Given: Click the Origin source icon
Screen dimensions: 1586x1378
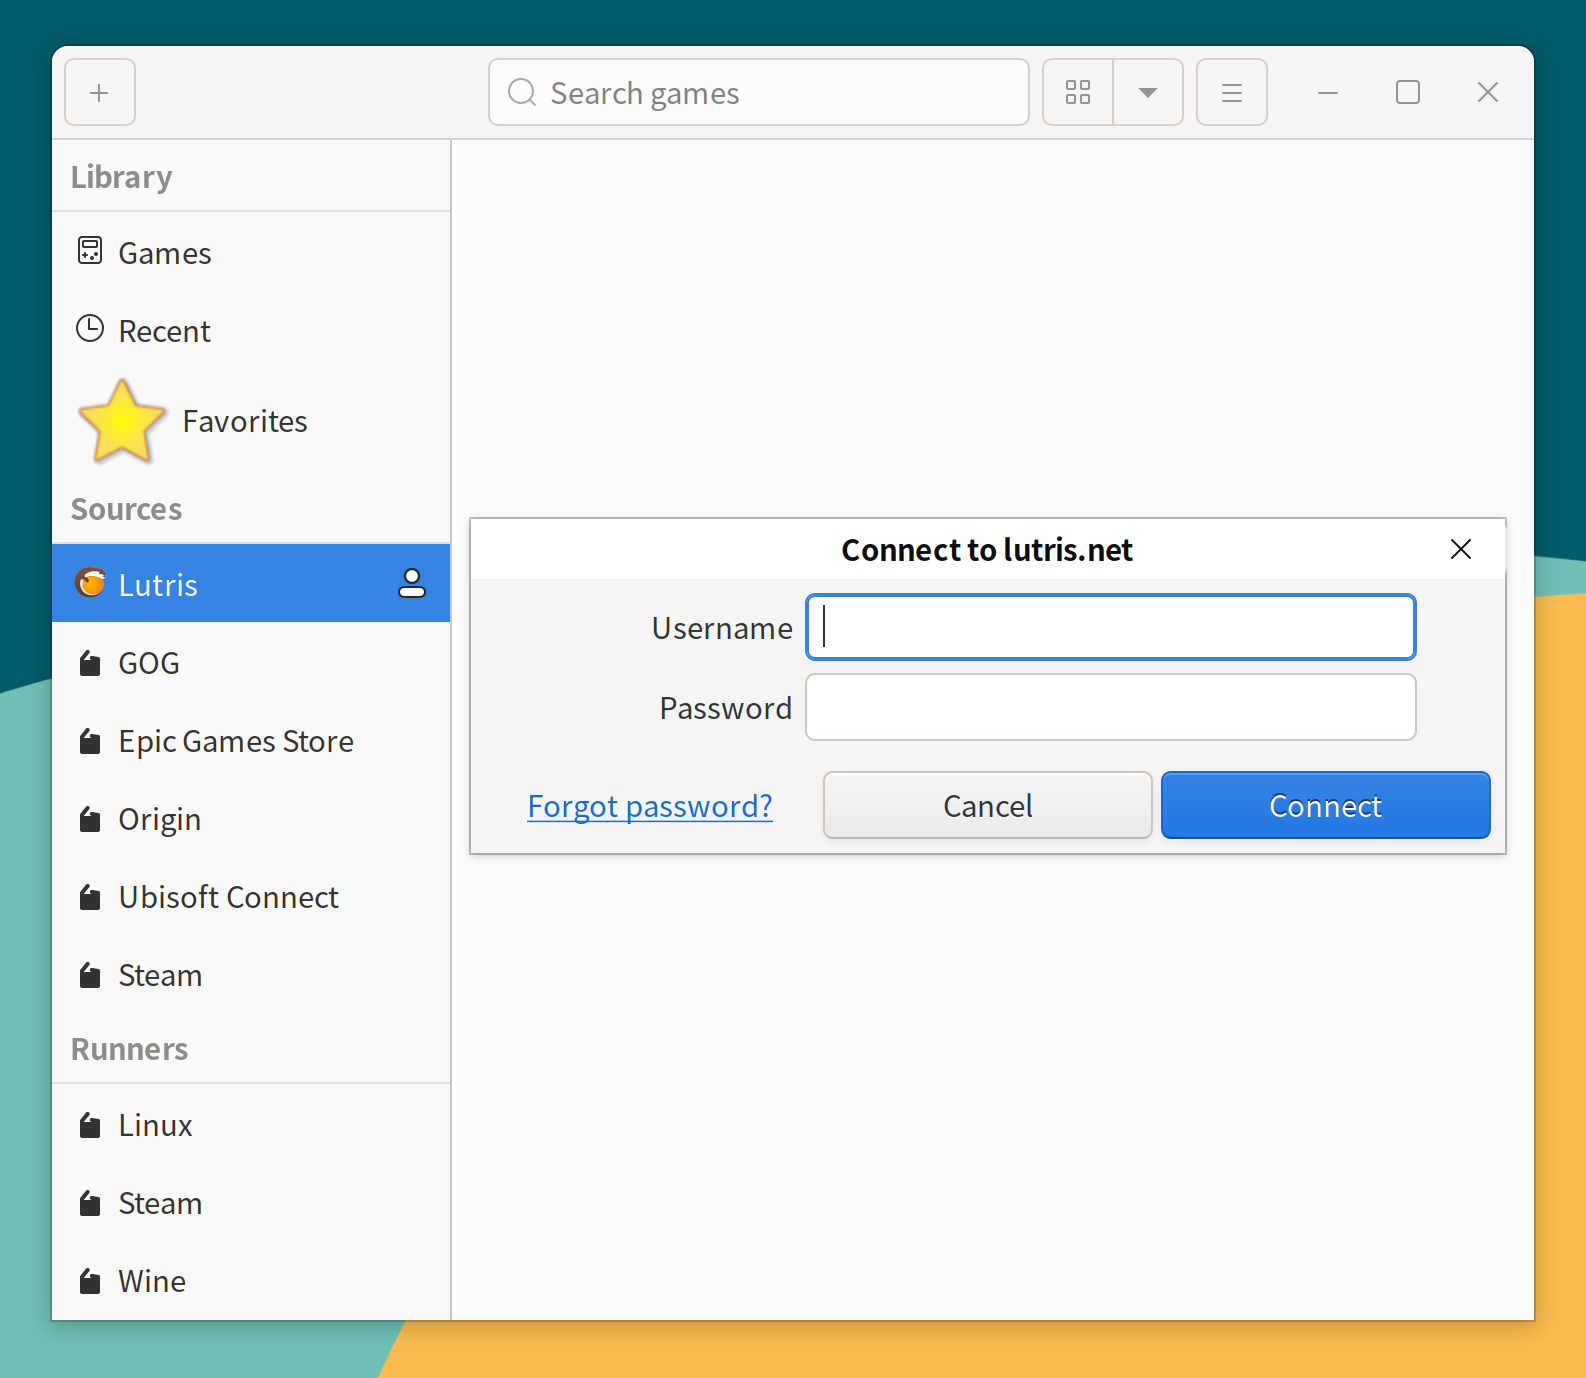Looking at the screenshot, I should point(90,819).
